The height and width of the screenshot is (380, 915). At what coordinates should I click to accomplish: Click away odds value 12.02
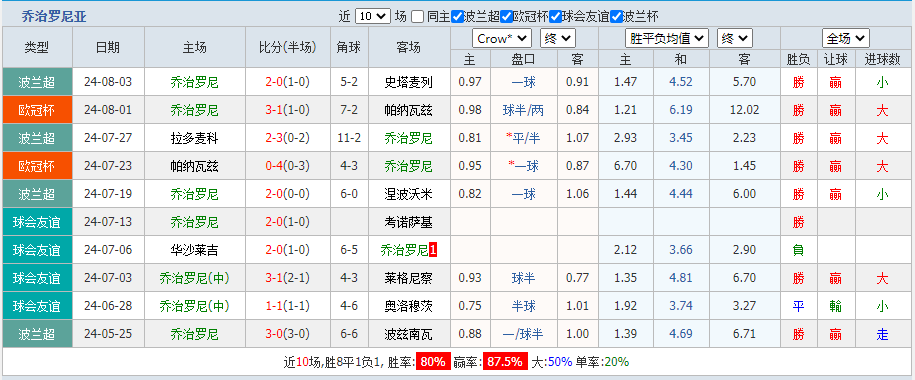[x=744, y=110]
